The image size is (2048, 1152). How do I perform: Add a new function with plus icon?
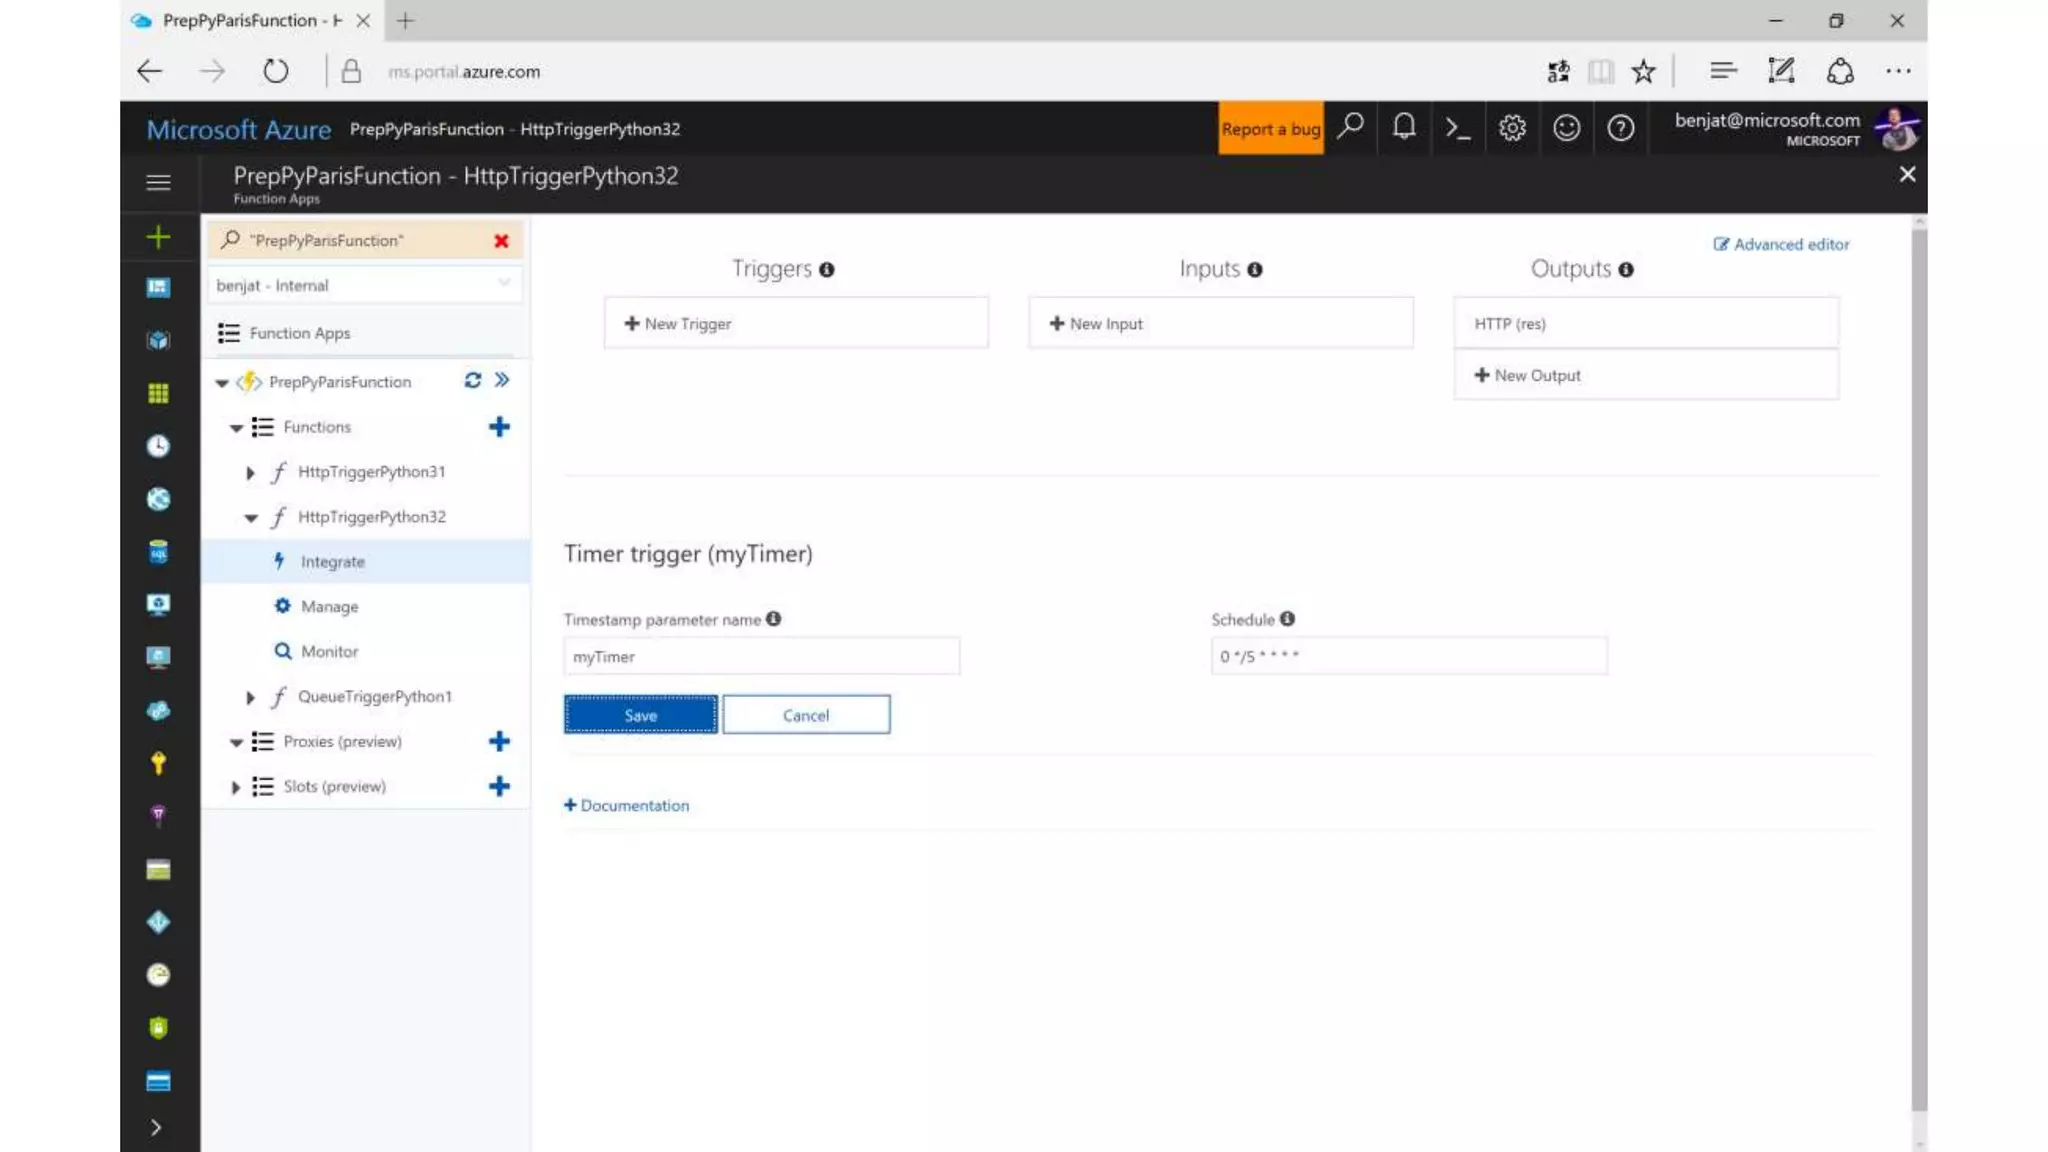coord(499,427)
